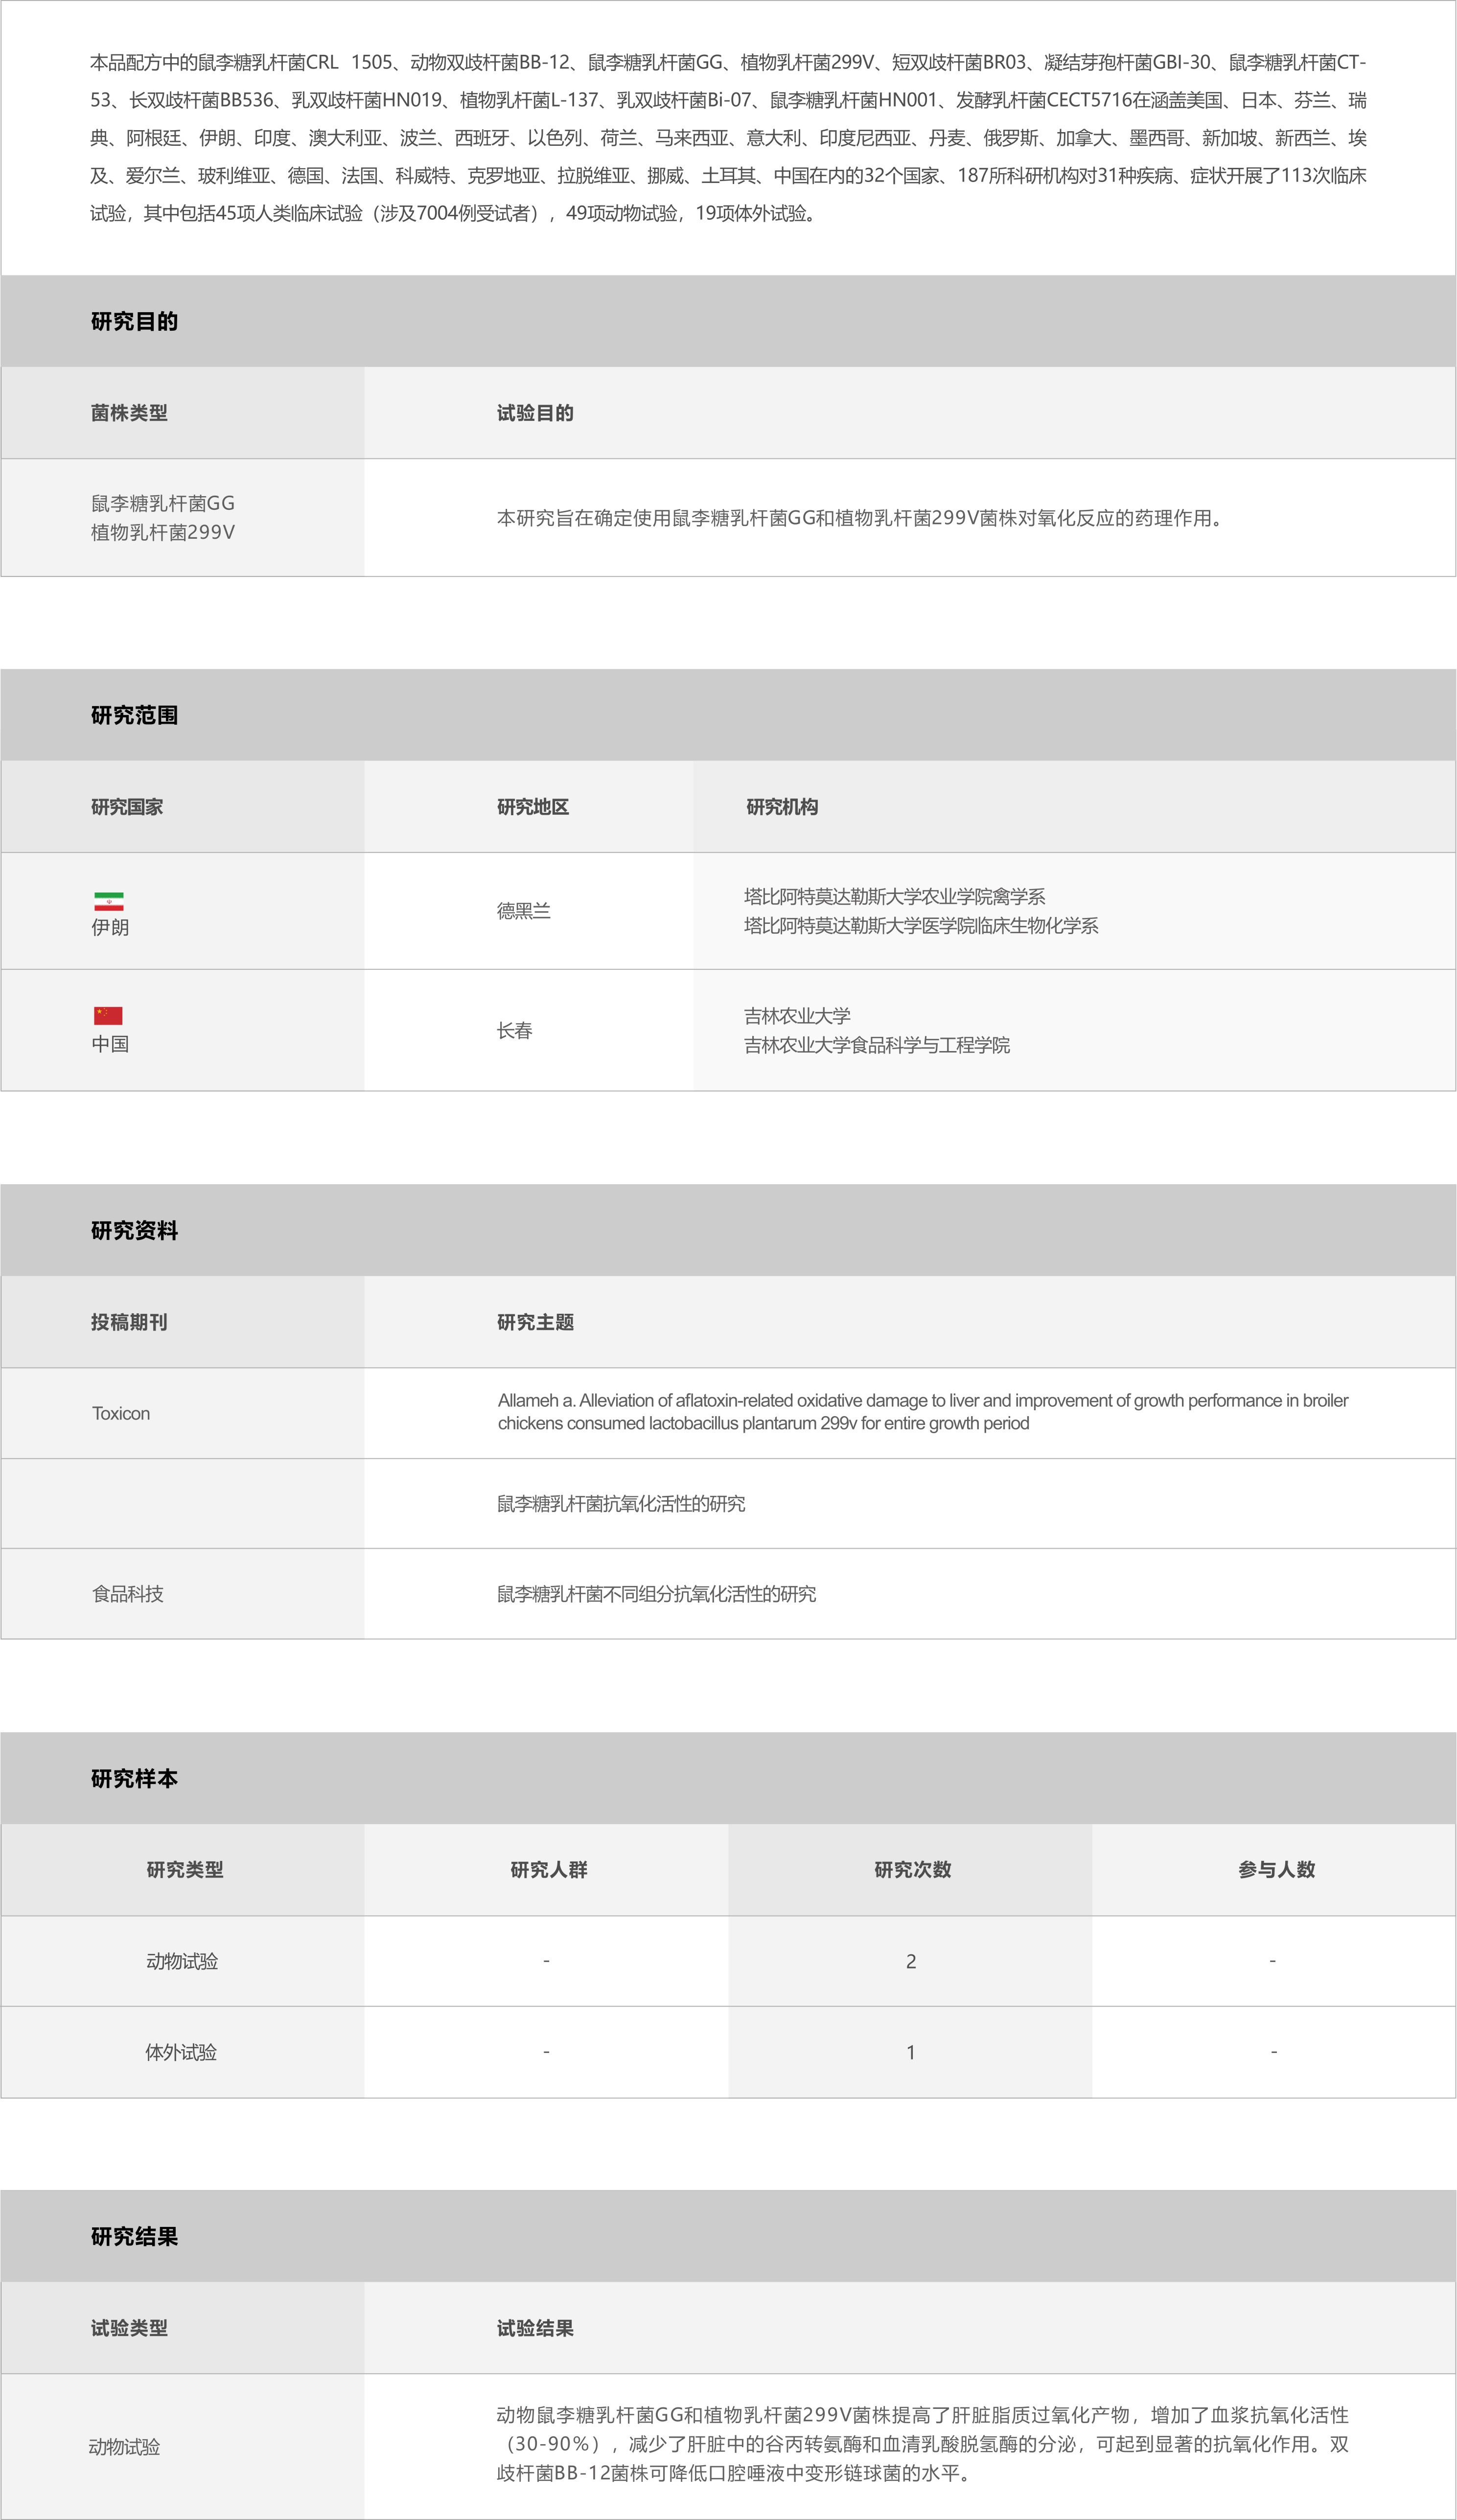Click the Iran flag icon

108,901
